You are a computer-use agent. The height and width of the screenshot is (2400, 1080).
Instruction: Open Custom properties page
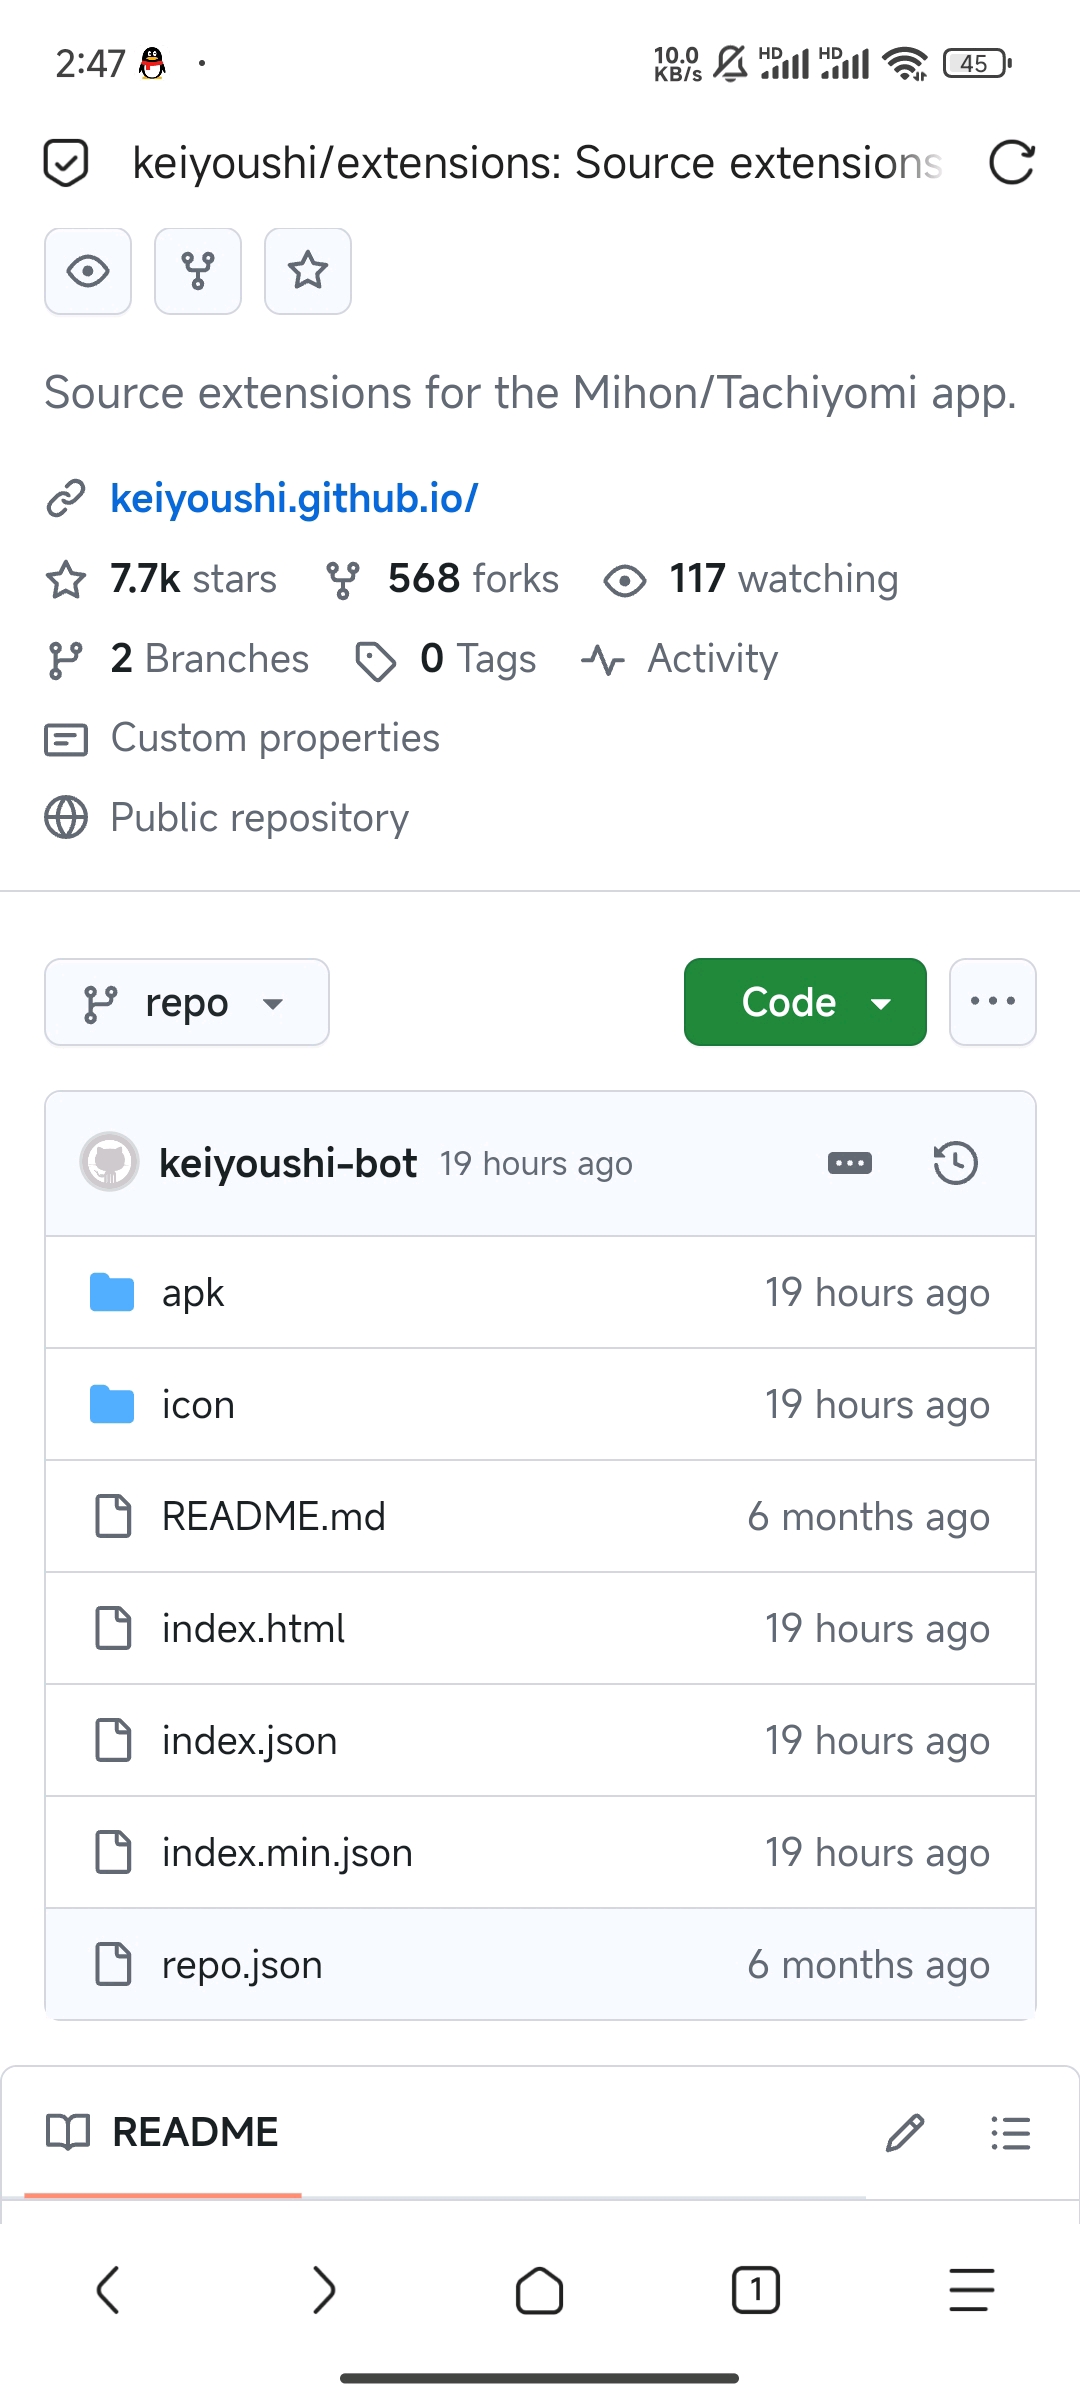[x=275, y=738]
